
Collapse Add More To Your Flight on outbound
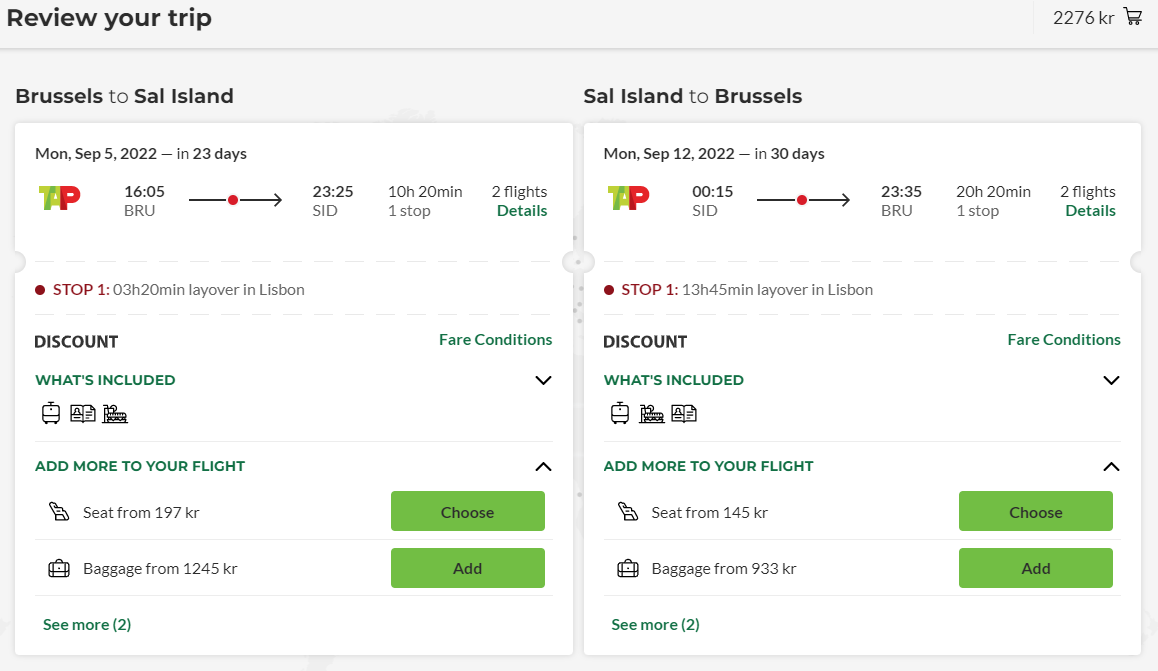point(543,467)
